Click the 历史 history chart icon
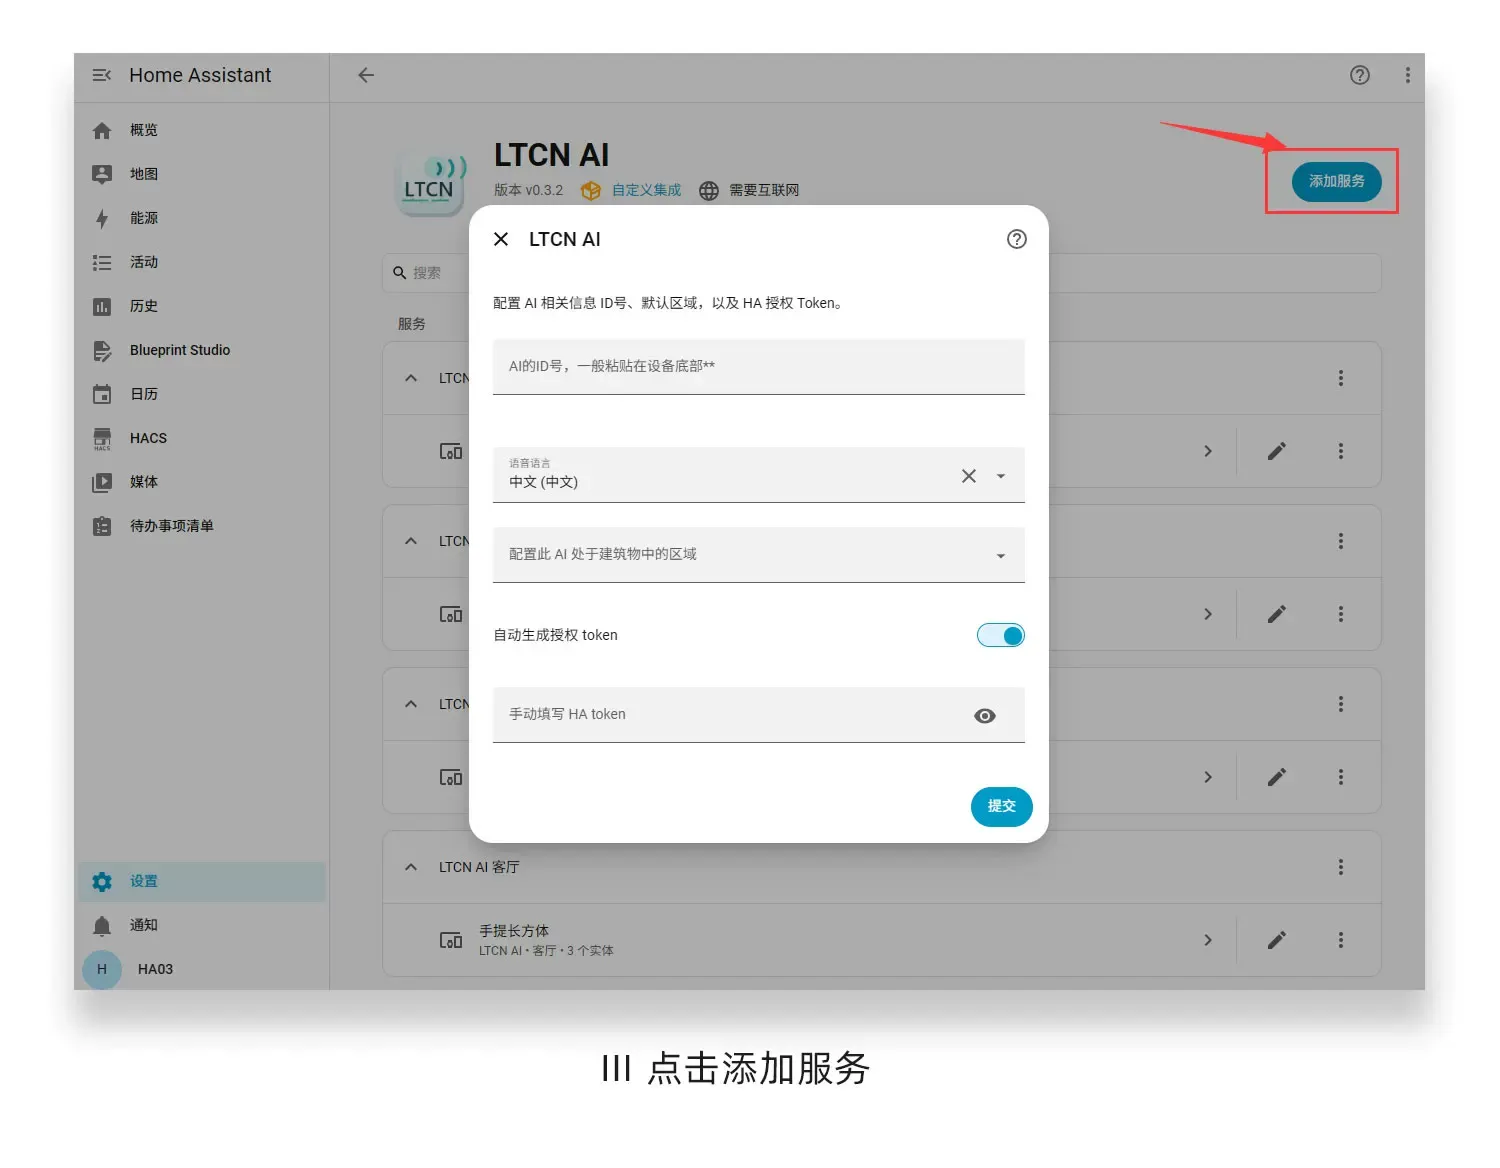The width and height of the screenshot is (1500, 1168). coord(102,306)
